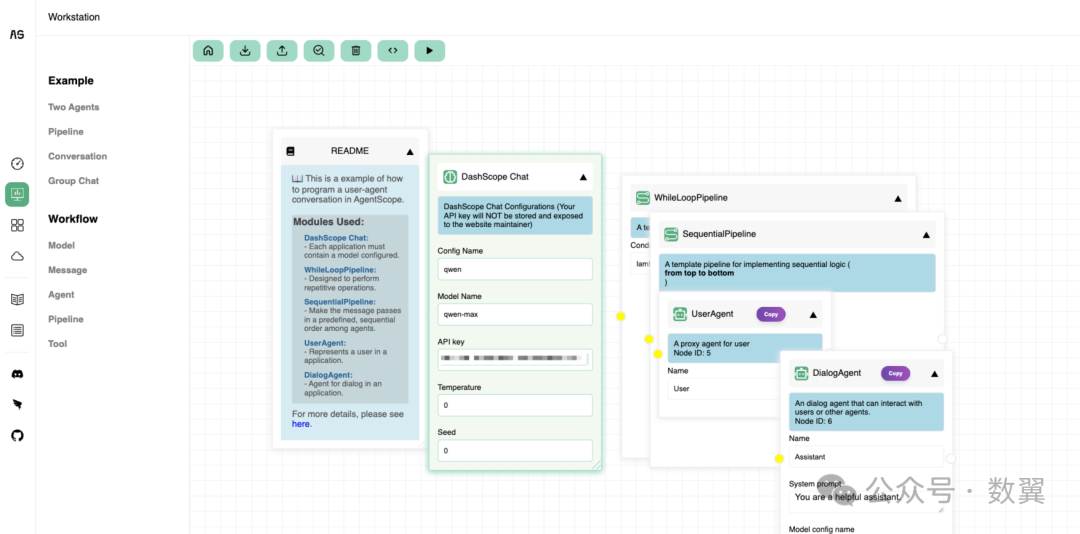Click the trash icon to clear canvas
The height and width of the screenshot is (534, 1080).
point(356,50)
